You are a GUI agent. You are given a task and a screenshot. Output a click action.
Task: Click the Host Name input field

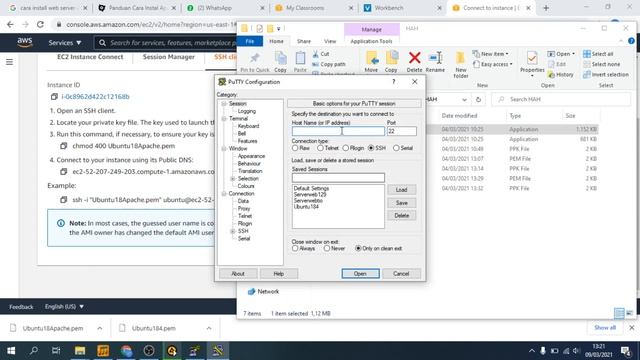pos(338,131)
